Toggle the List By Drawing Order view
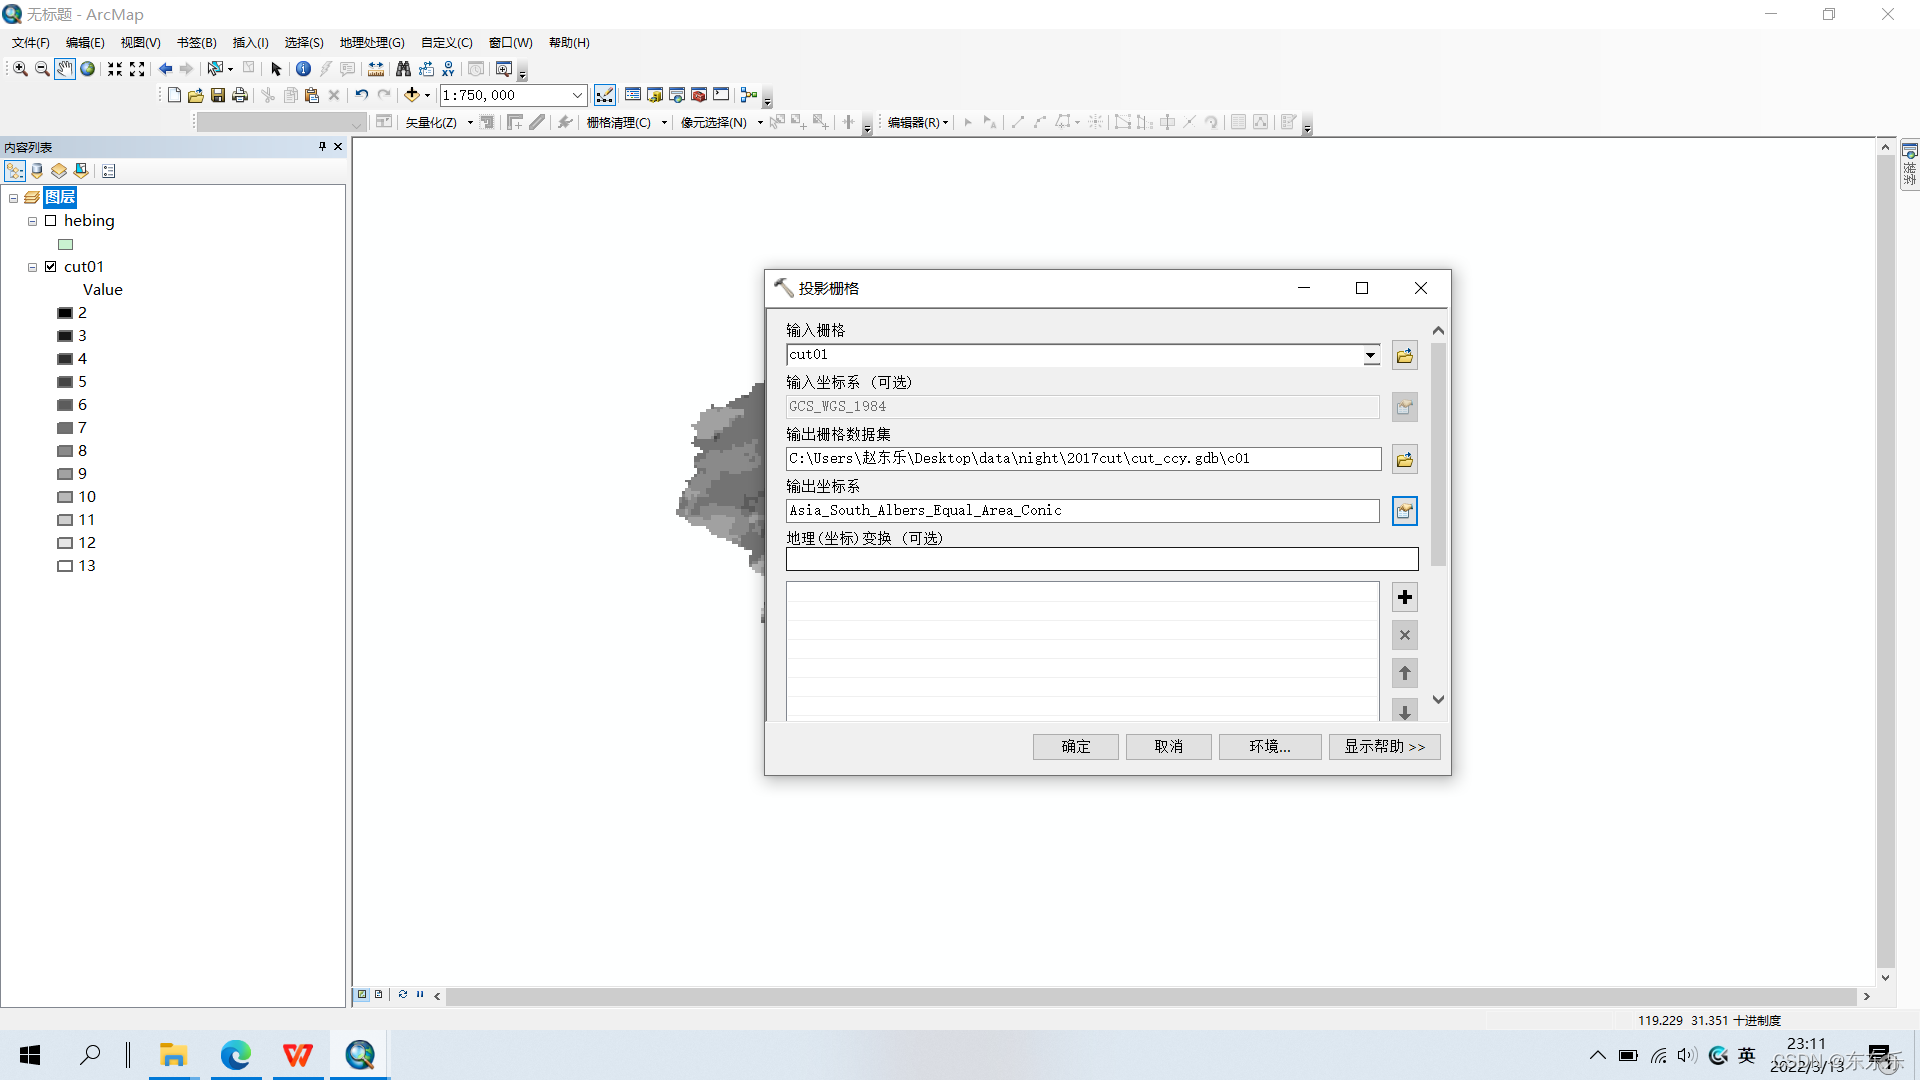Screen dimensions: 1920x1080 (x=15, y=171)
